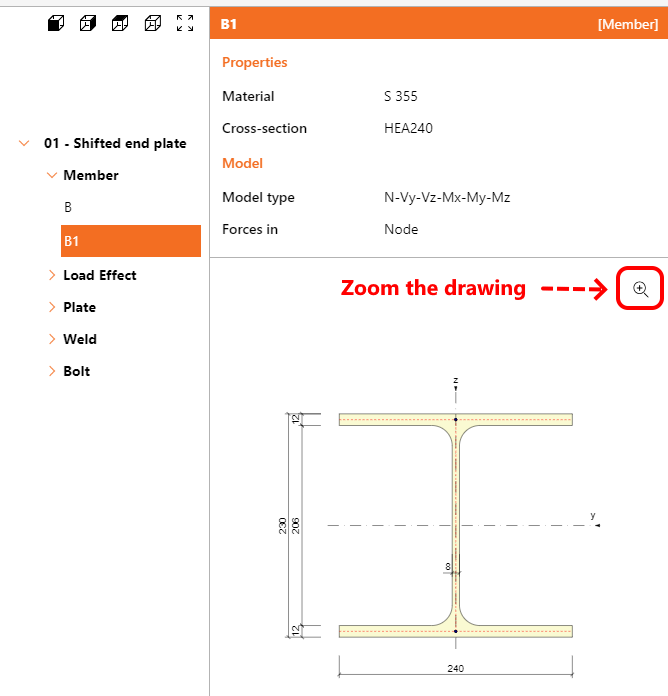668x696 pixels.
Task: Collapse the Member tree group
Action: point(52,175)
